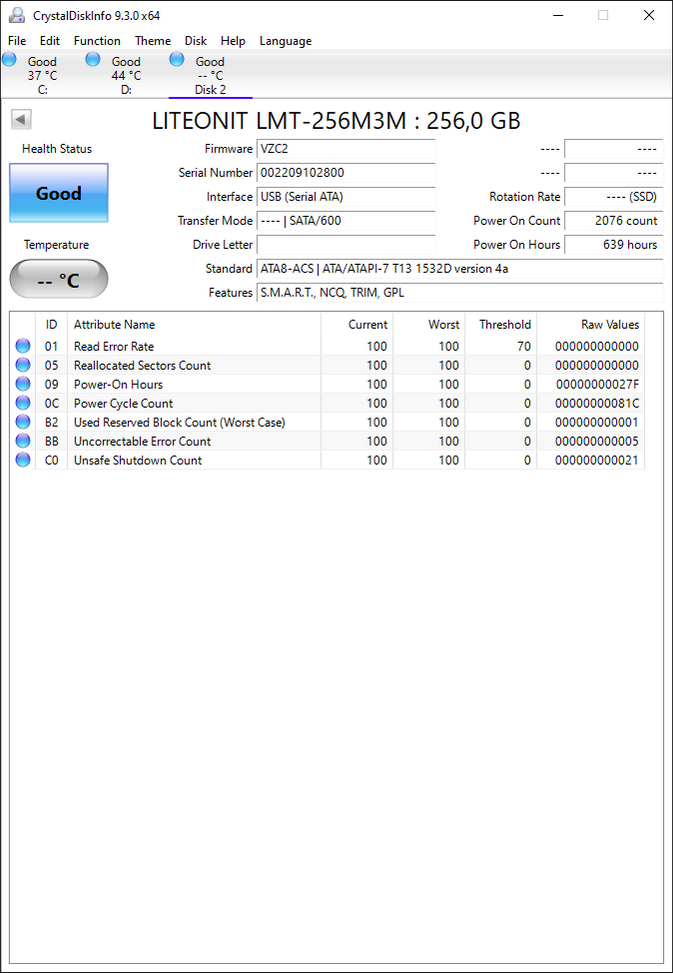Click the Good health status button
Screen dimensions: 673x973
pos(59,194)
